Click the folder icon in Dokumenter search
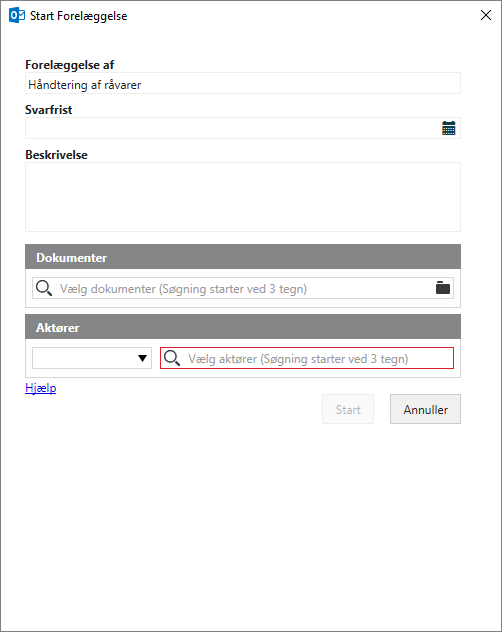 pyautogui.click(x=443, y=288)
